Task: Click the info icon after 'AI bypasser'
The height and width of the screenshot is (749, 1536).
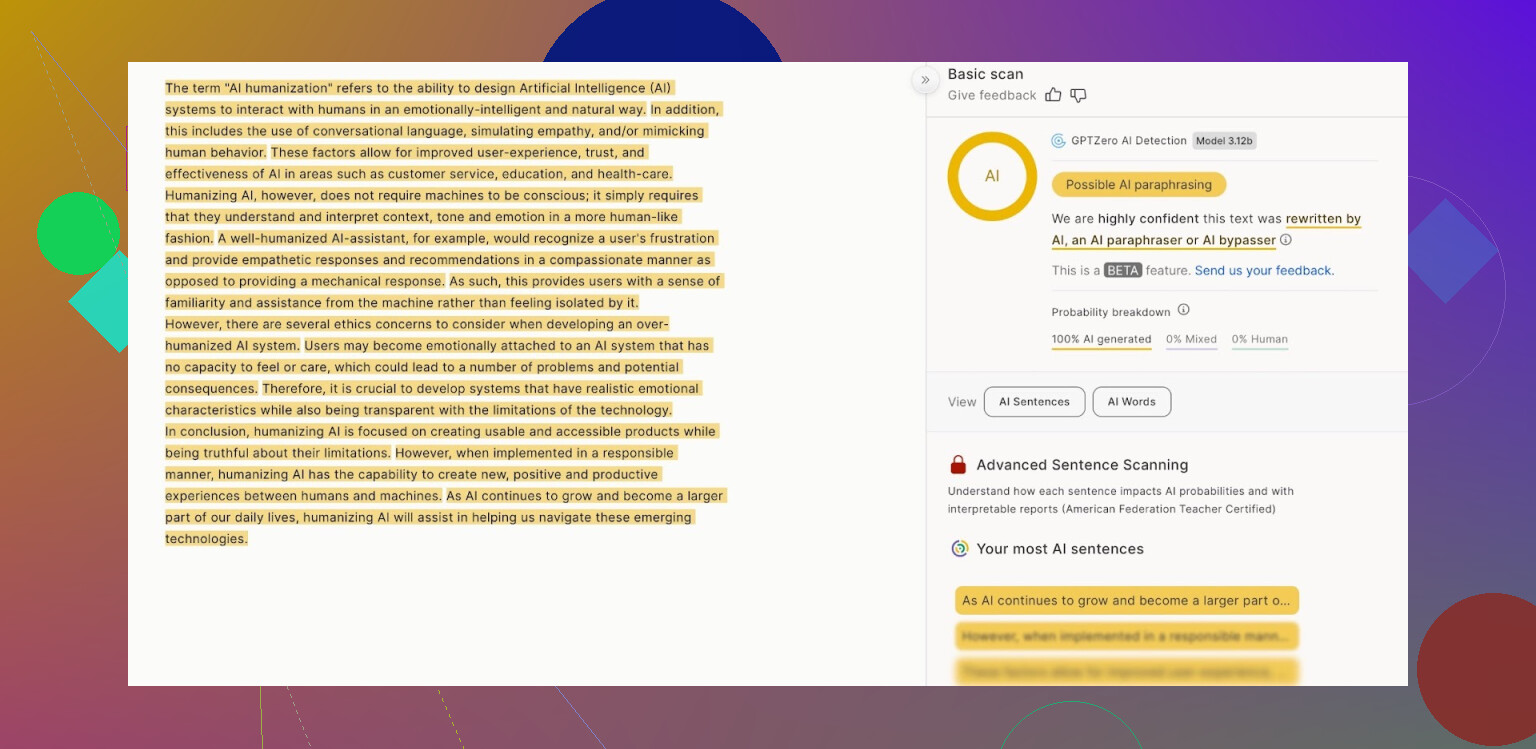Action: tap(1286, 240)
